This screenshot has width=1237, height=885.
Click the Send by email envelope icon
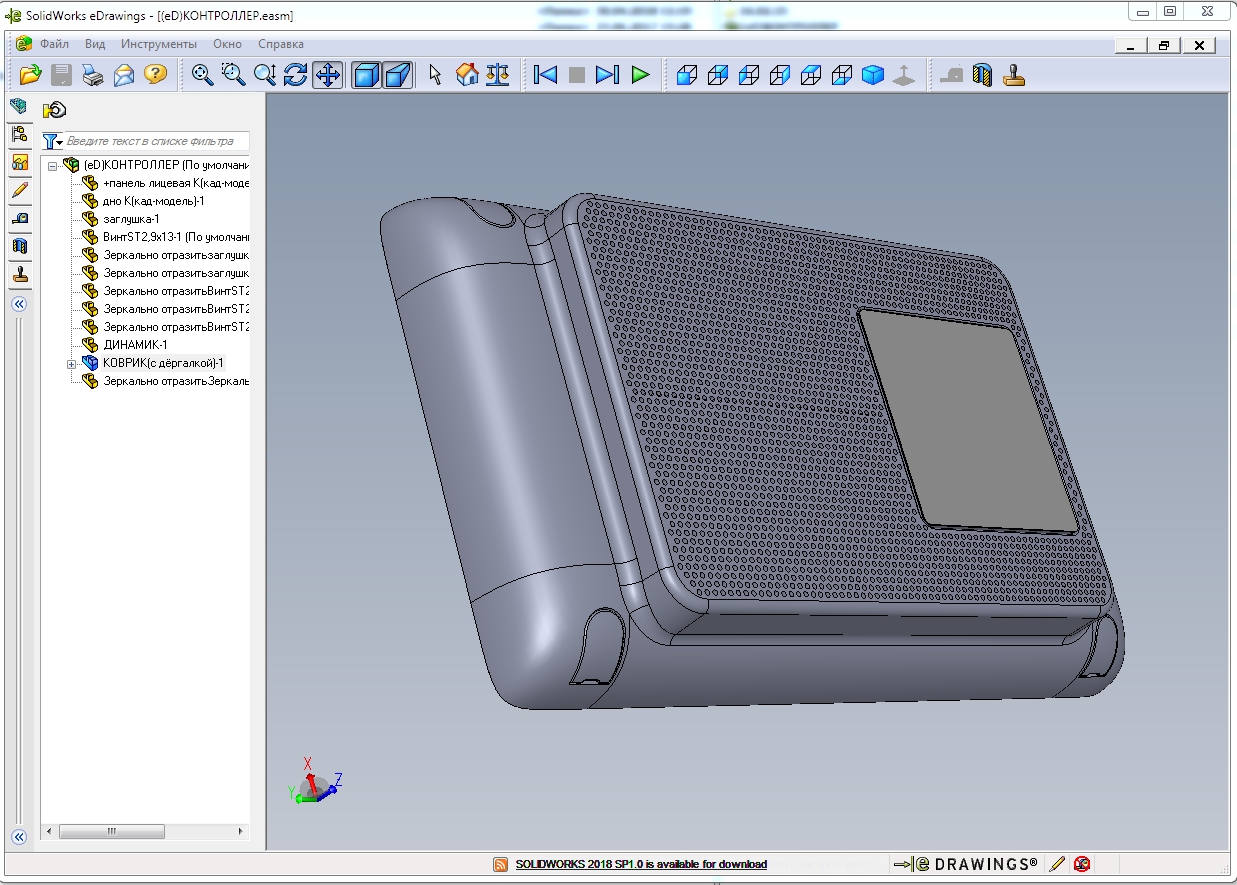tap(124, 75)
